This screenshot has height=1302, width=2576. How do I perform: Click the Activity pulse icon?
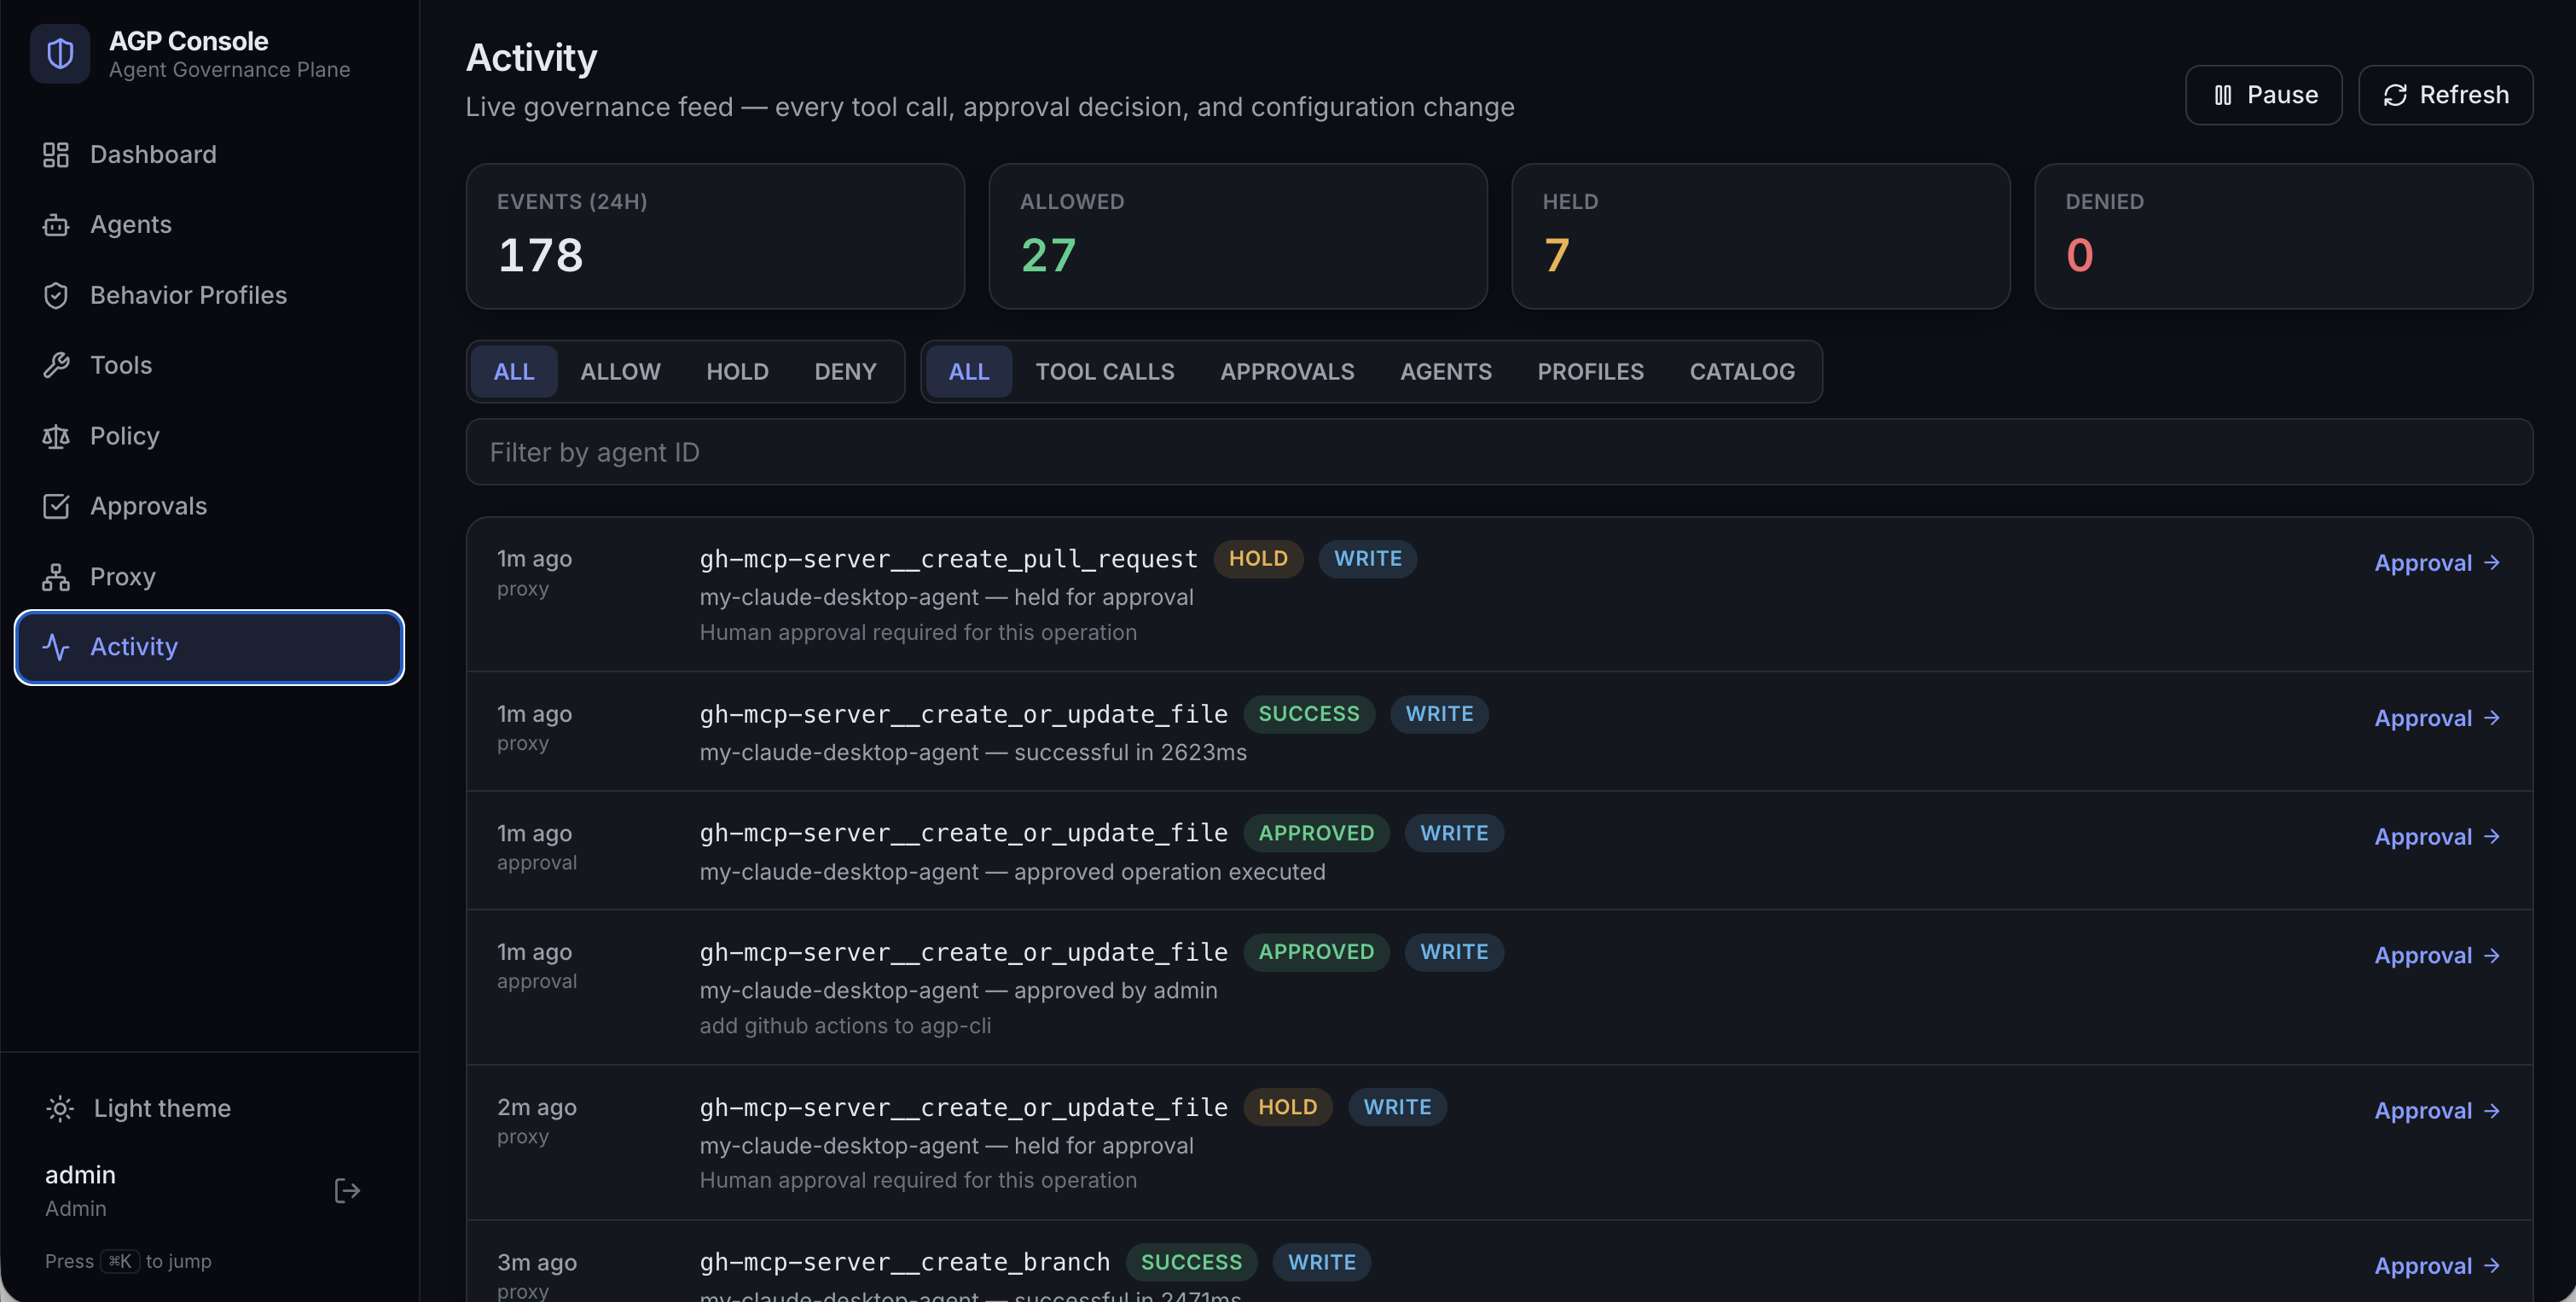pyautogui.click(x=56, y=647)
